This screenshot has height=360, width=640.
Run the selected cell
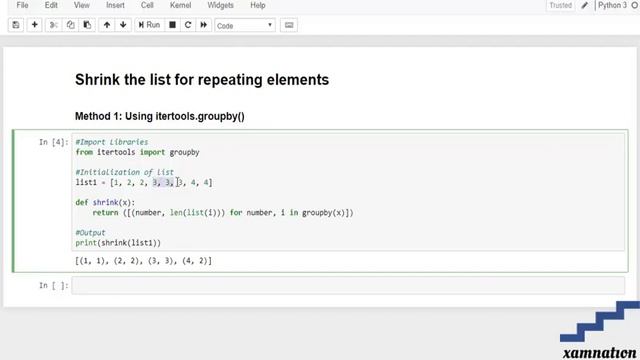point(149,25)
